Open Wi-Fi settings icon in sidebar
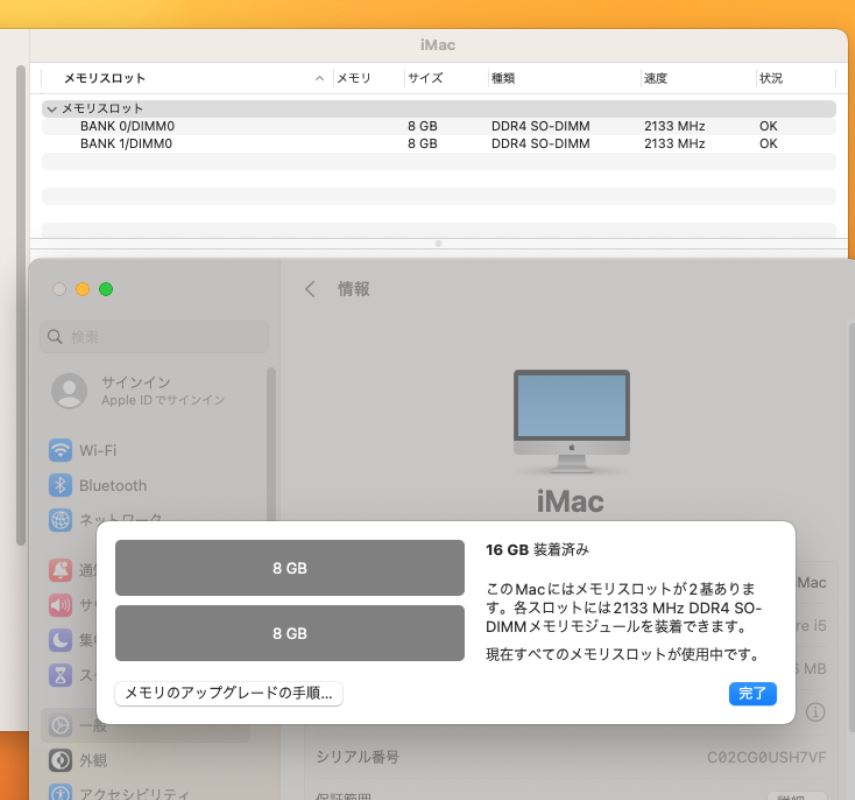 click(x=60, y=450)
